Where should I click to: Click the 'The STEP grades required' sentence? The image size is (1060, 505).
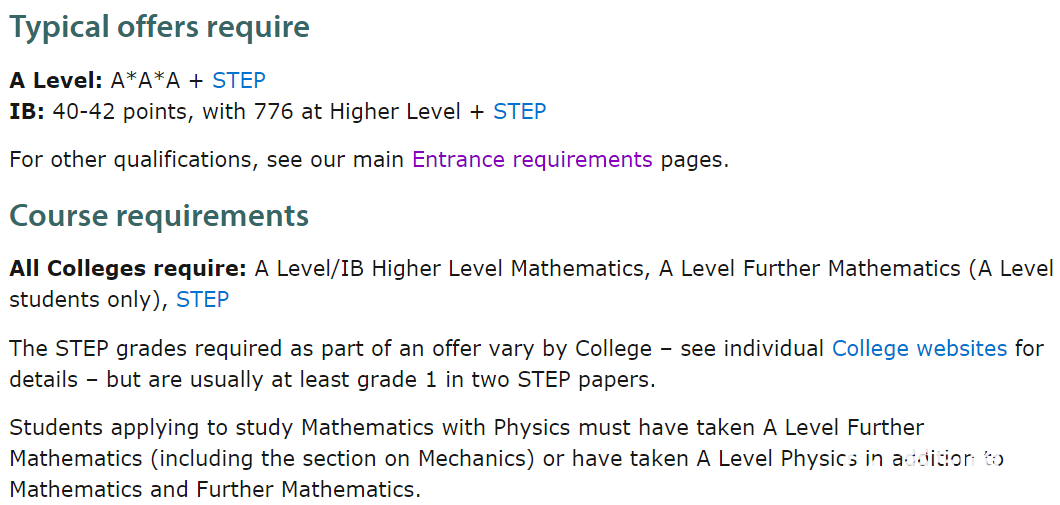click(x=164, y=349)
